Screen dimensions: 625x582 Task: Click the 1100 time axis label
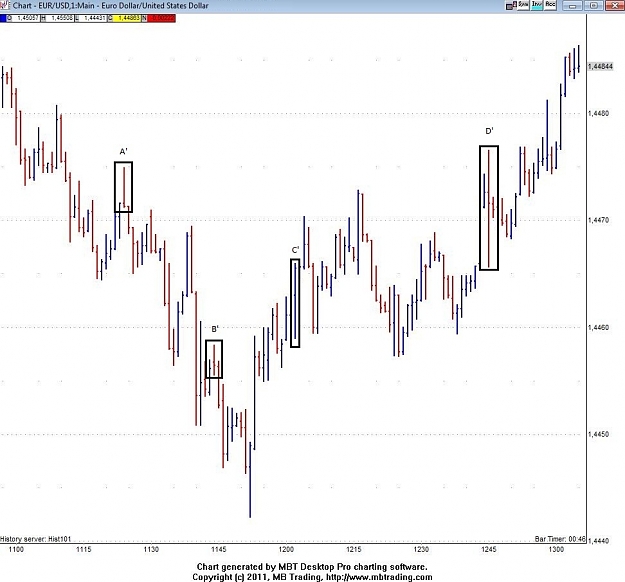coord(16,549)
